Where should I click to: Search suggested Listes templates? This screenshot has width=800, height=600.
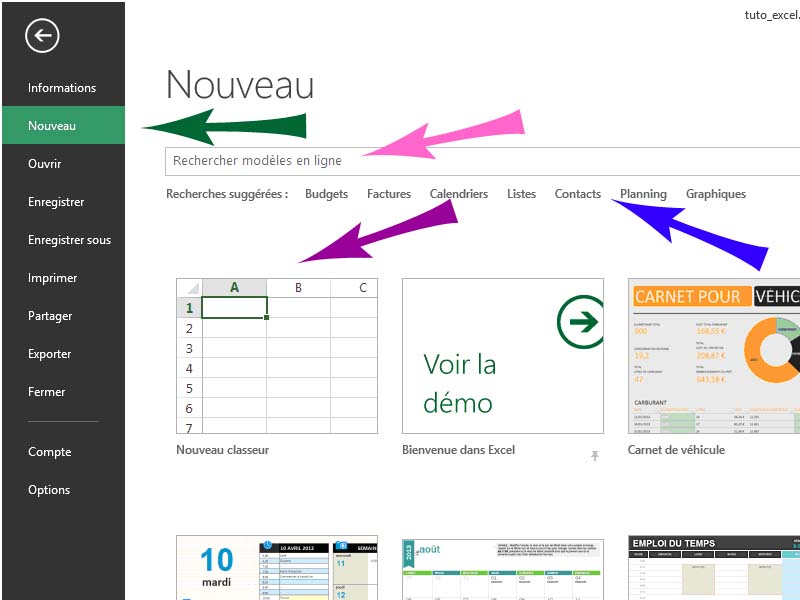521,194
